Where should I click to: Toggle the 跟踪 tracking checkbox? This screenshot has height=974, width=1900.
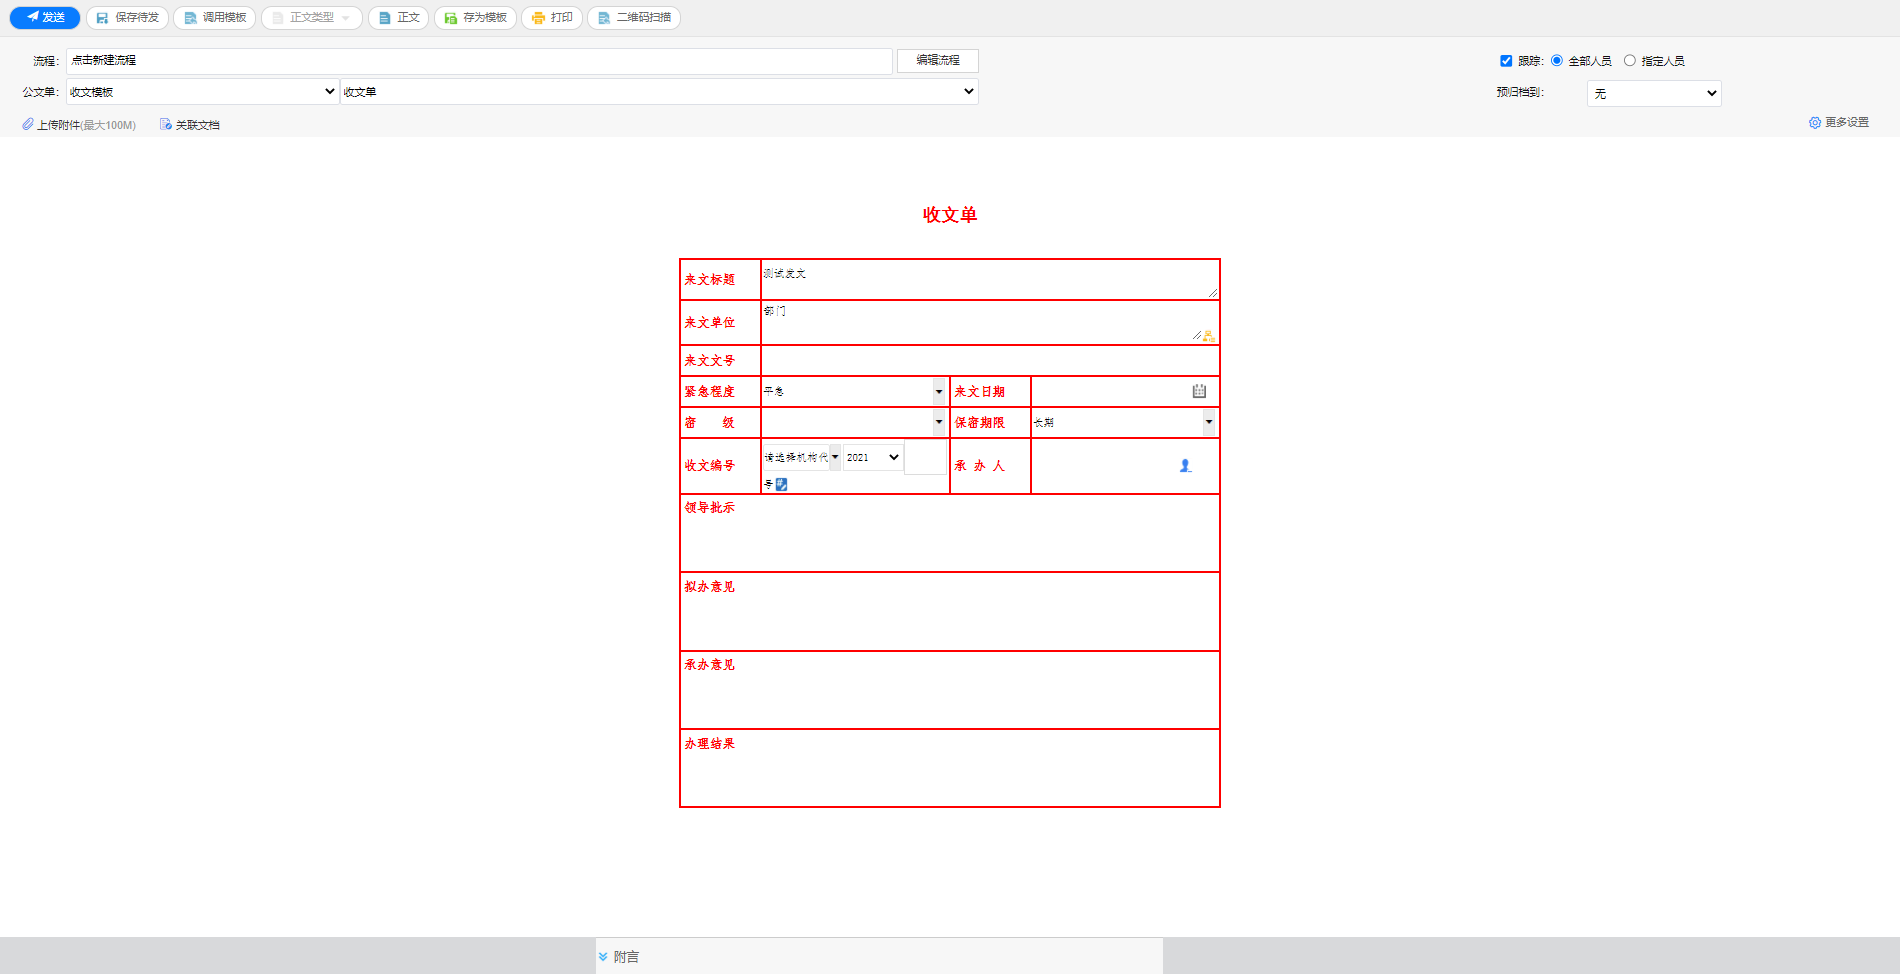tap(1506, 60)
